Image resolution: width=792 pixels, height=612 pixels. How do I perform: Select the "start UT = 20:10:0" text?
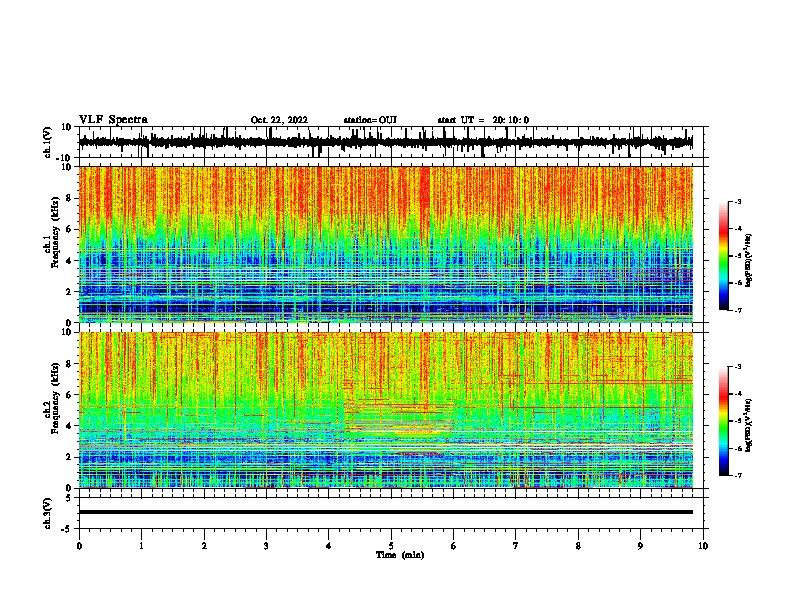point(483,120)
